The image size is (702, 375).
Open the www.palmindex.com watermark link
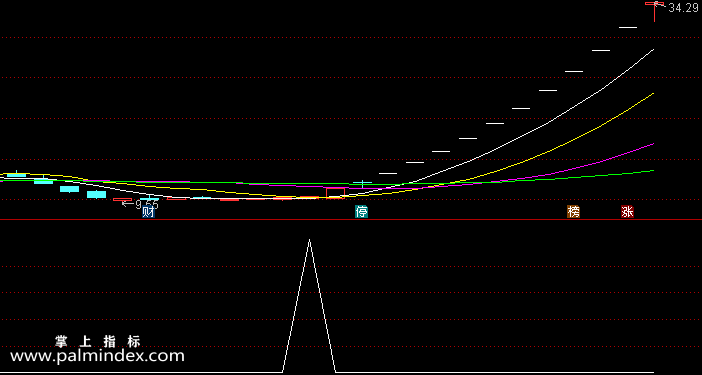(x=97, y=356)
